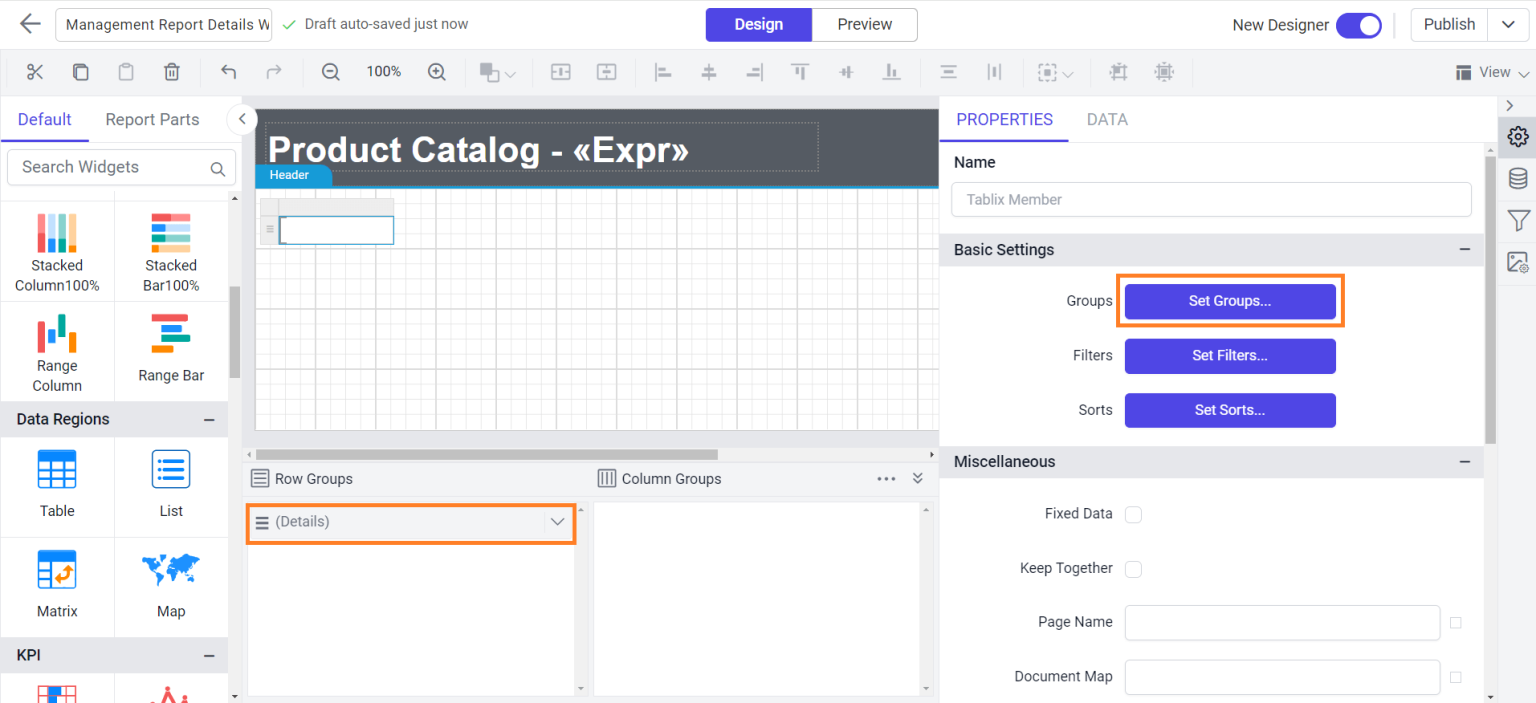Viewport: 1536px width, 703px height.
Task: Open the Report Parts tab
Action: click(151, 119)
